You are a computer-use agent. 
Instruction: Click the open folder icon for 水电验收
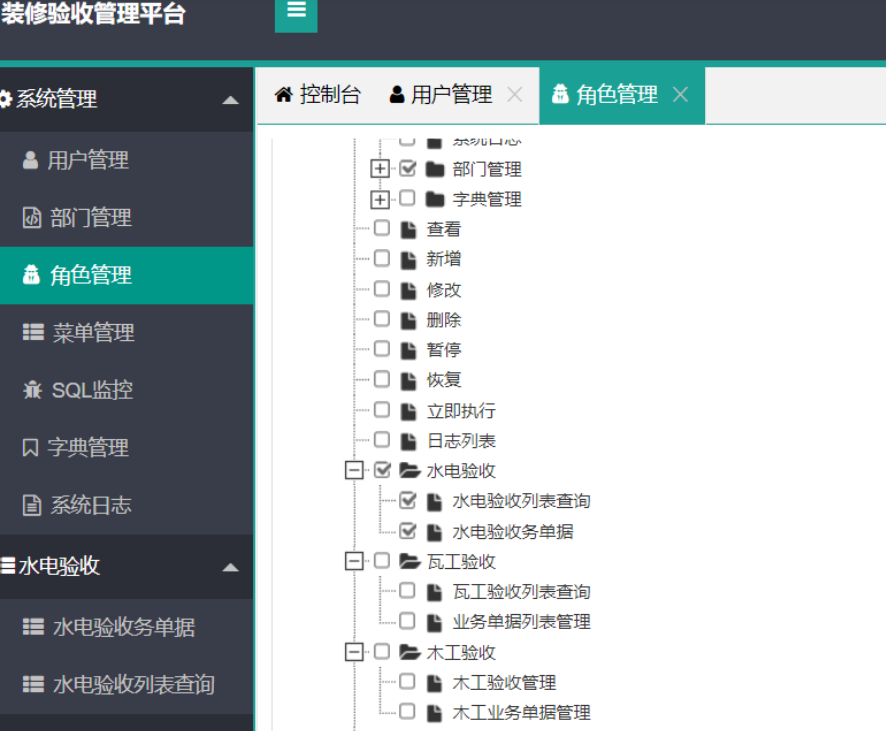[410, 470]
